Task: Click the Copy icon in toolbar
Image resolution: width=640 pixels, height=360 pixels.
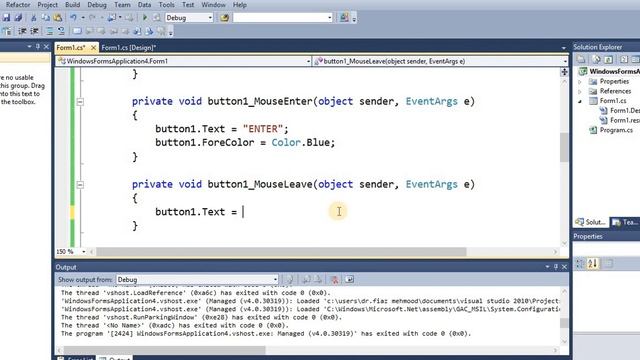Action: (x=45, y=18)
